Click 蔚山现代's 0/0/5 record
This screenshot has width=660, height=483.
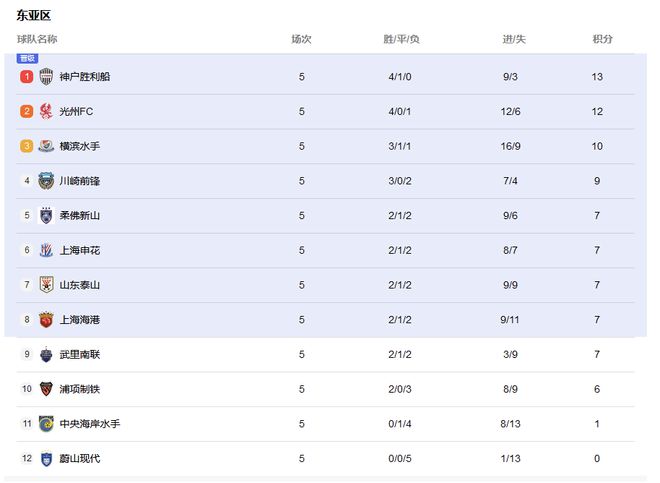pos(400,458)
